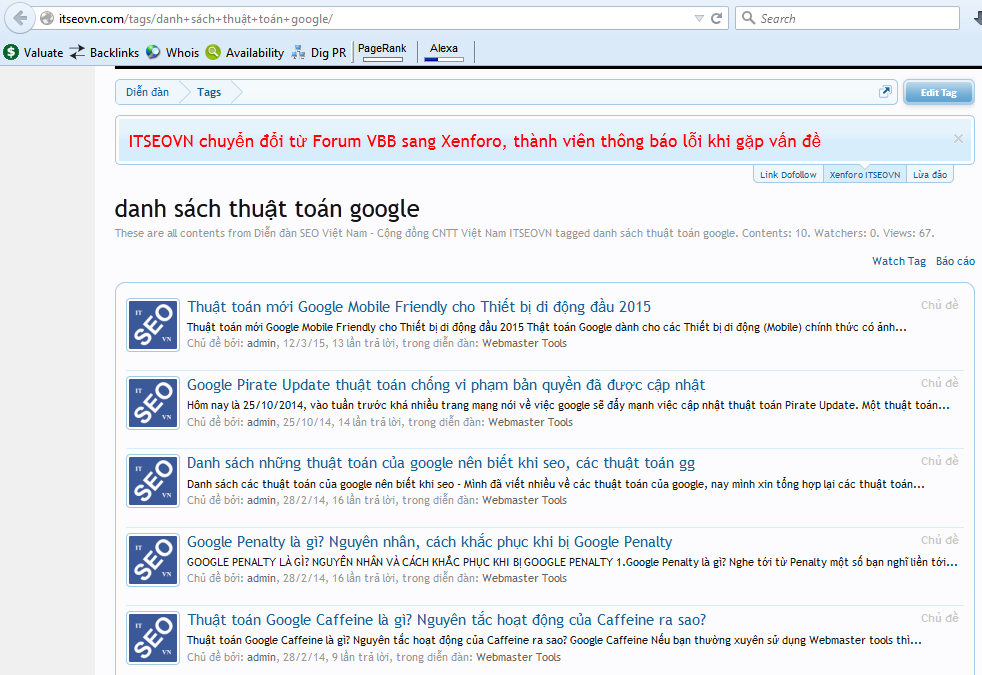
Task: Click the Watch Tag link
Action: point(899,261)
